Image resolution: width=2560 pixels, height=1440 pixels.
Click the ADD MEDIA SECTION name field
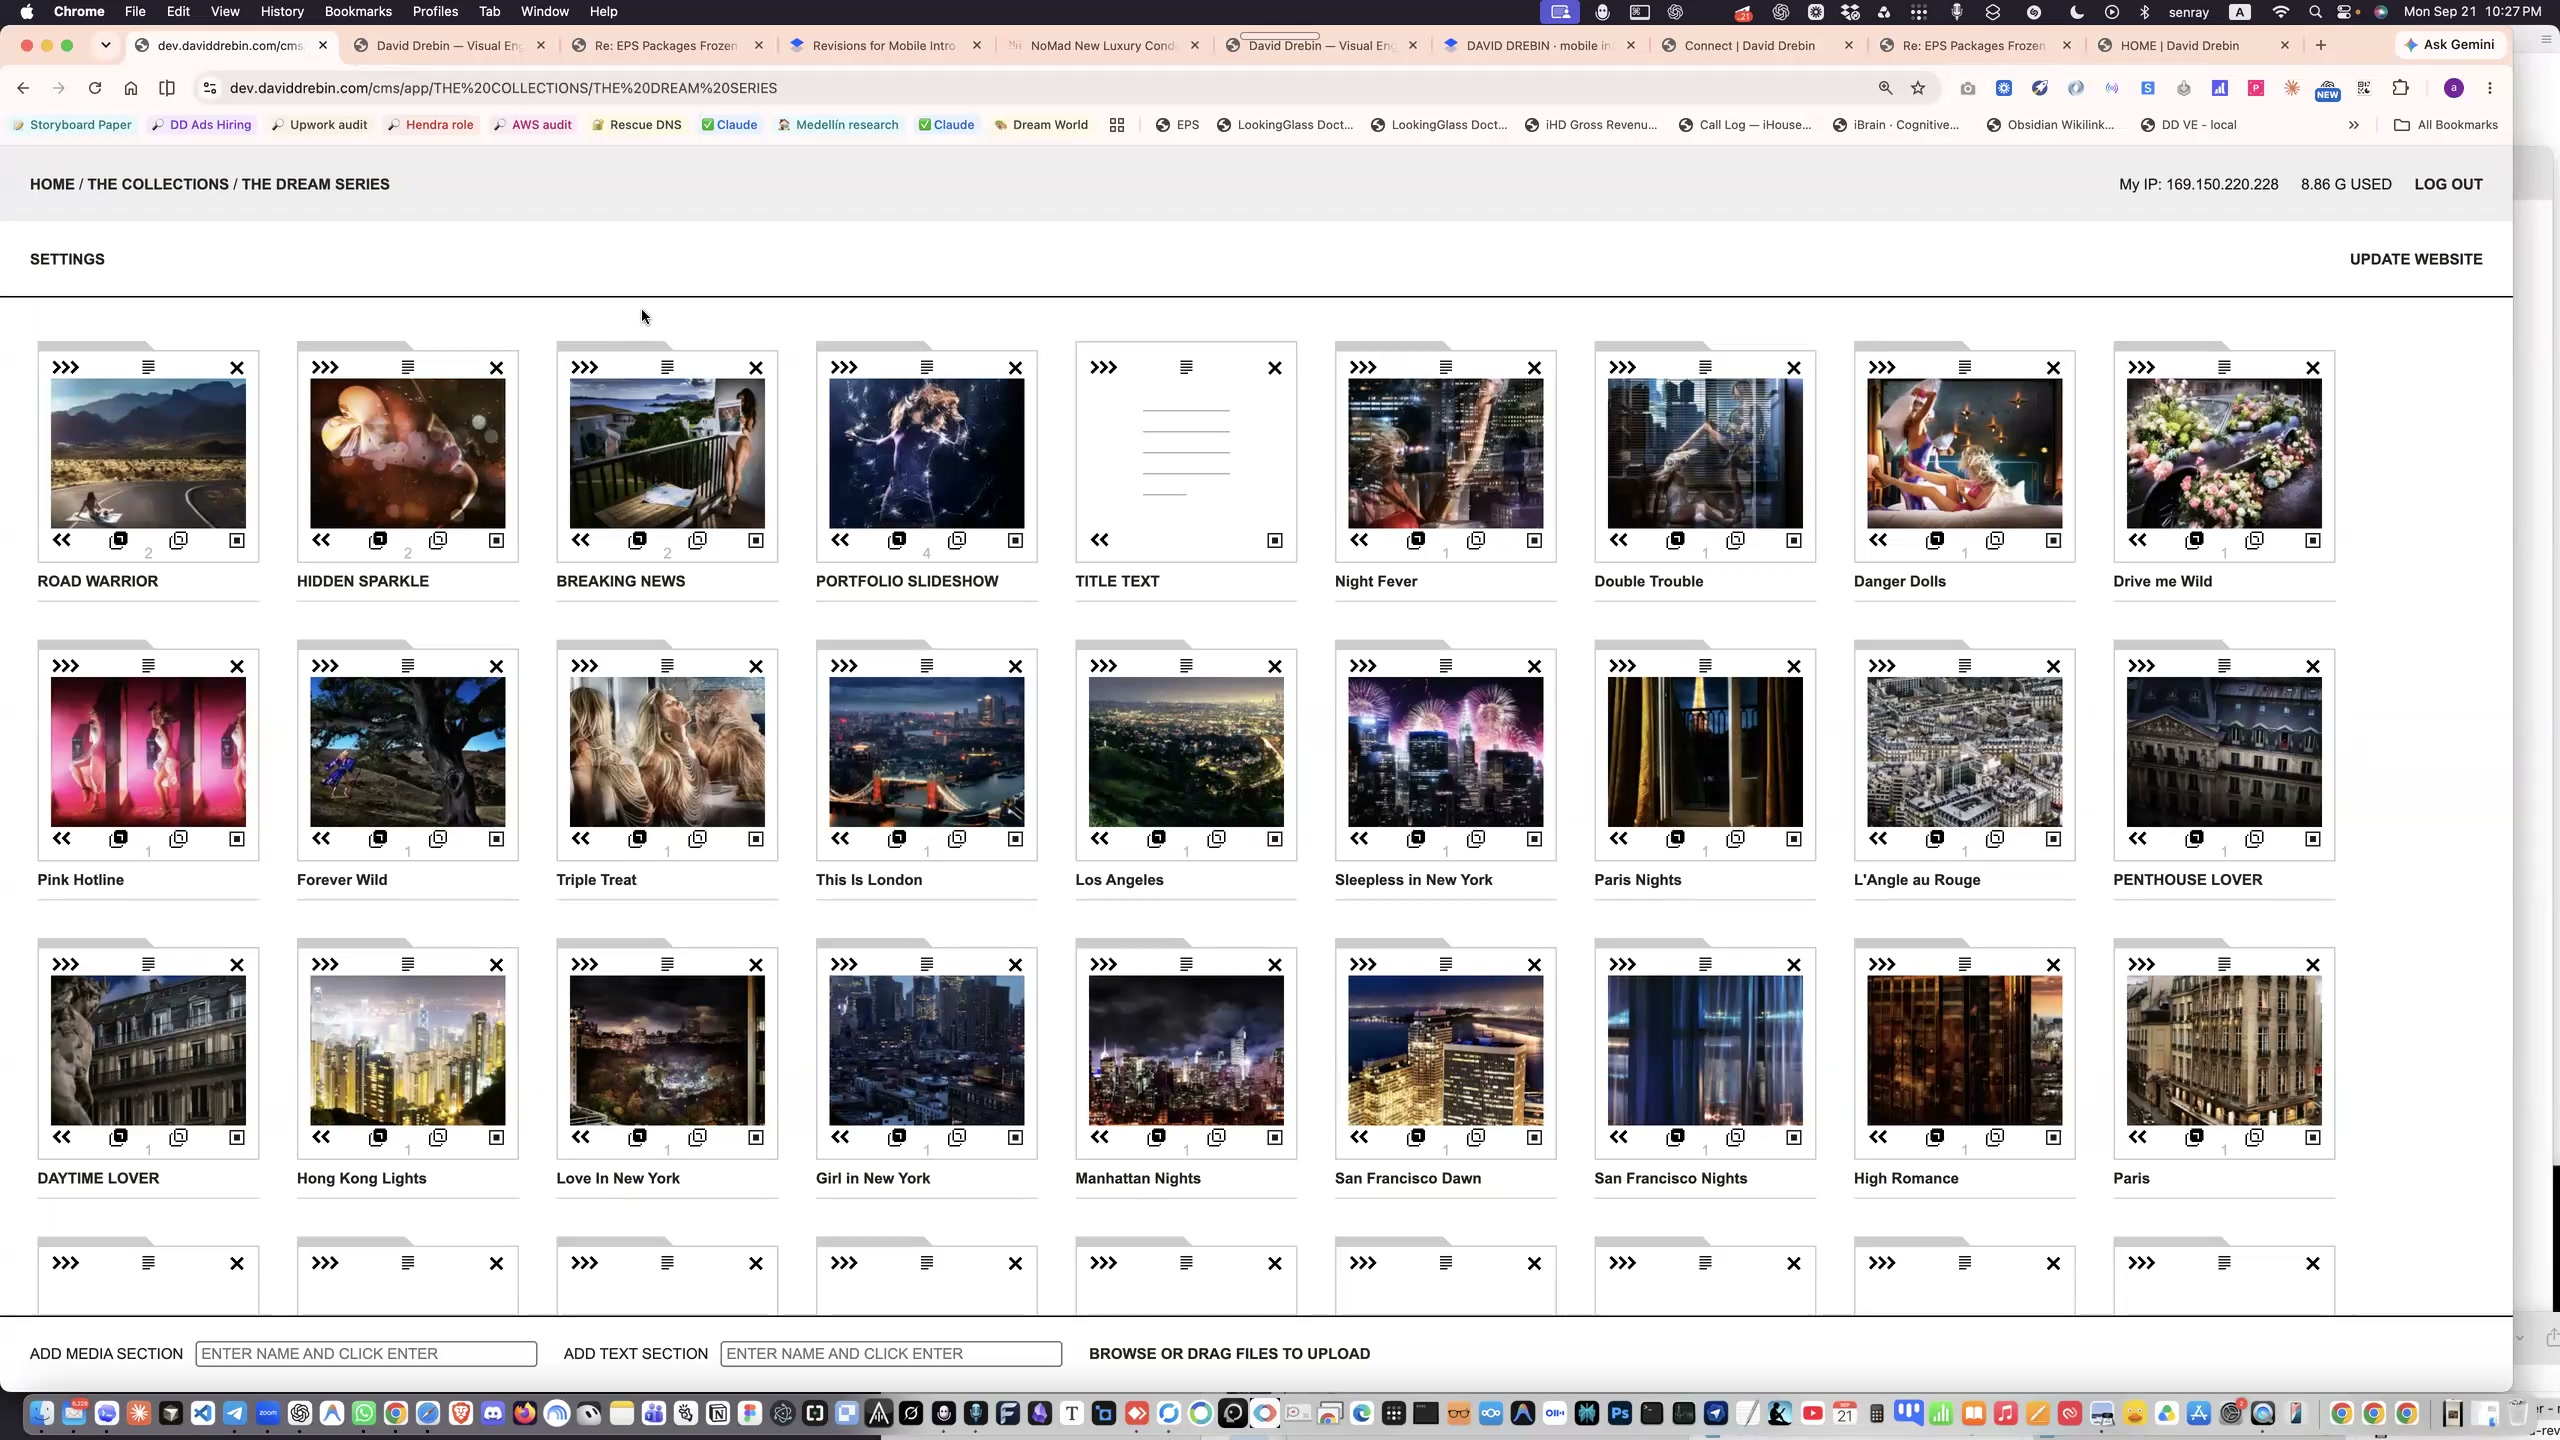[x=366, y=1353]
